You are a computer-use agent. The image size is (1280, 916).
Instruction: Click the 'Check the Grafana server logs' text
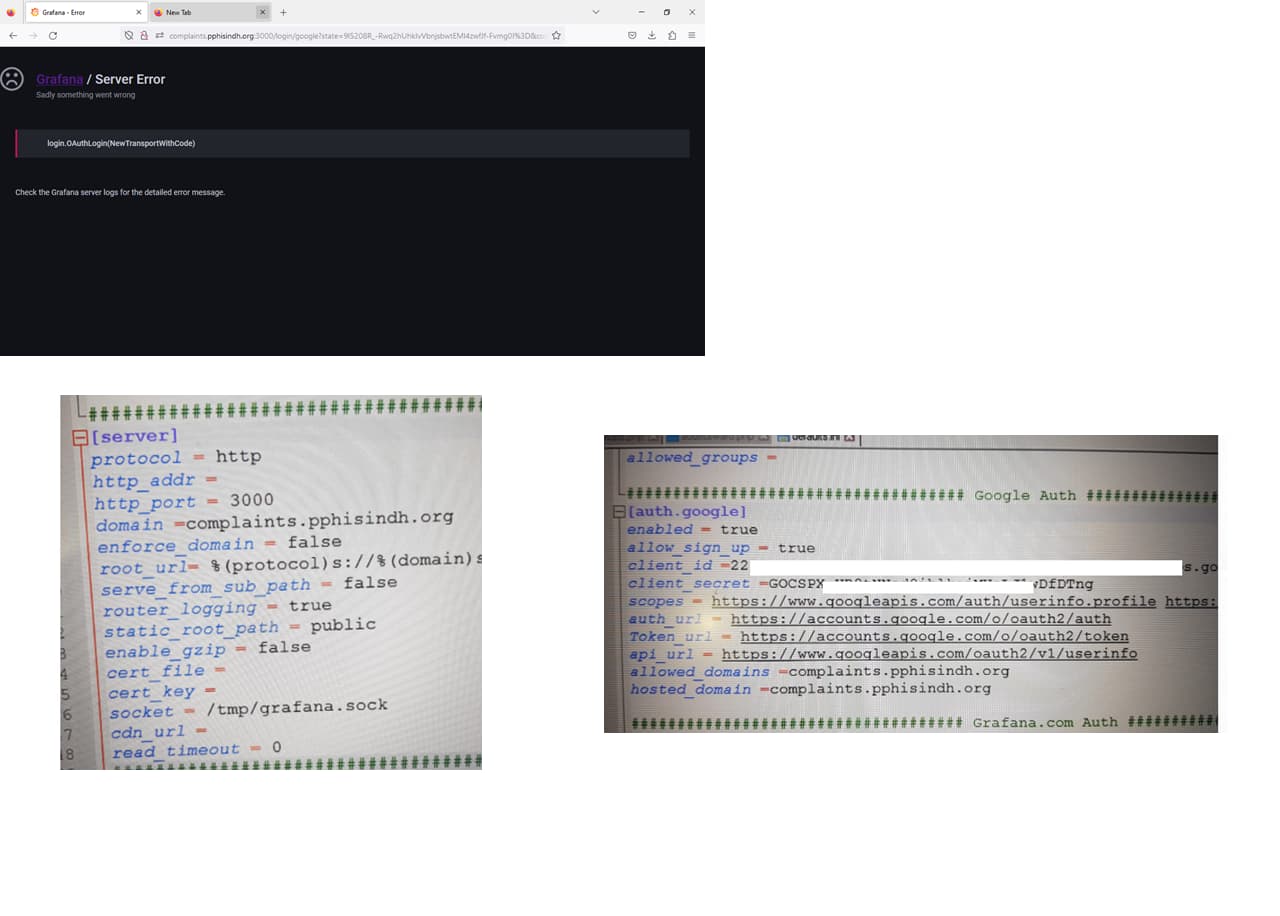coord(120,192)
